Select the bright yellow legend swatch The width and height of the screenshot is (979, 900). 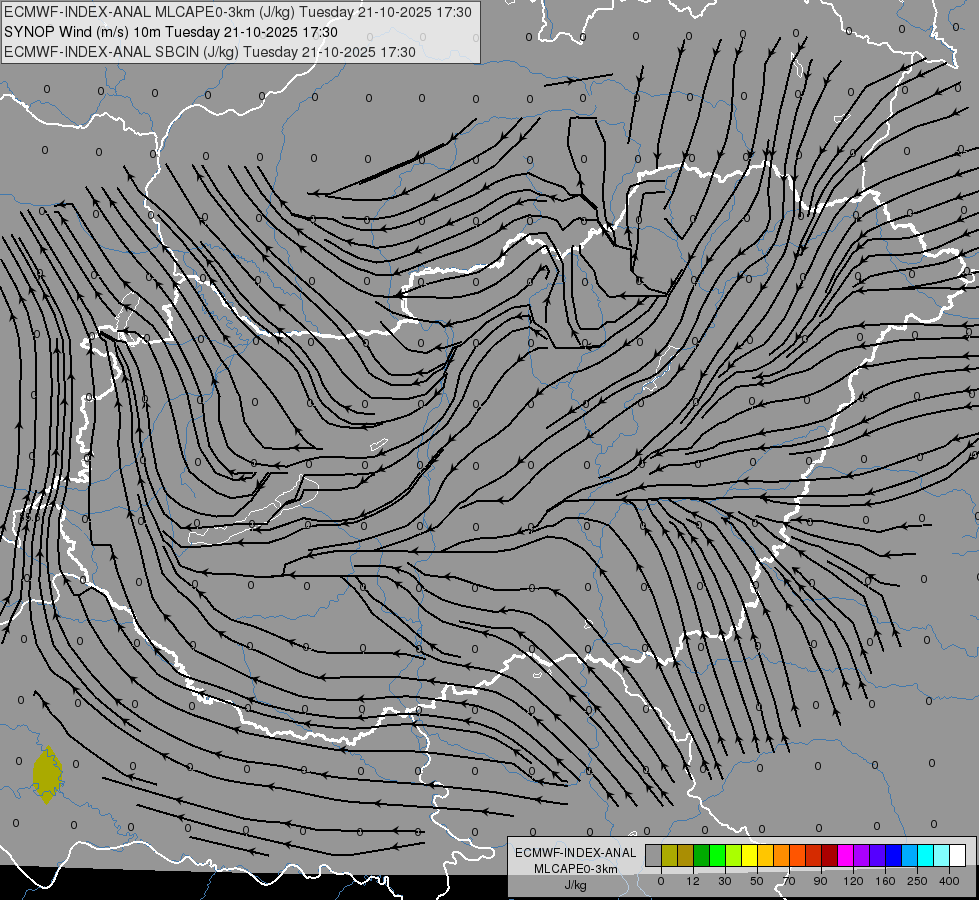[x=750, y=855]
